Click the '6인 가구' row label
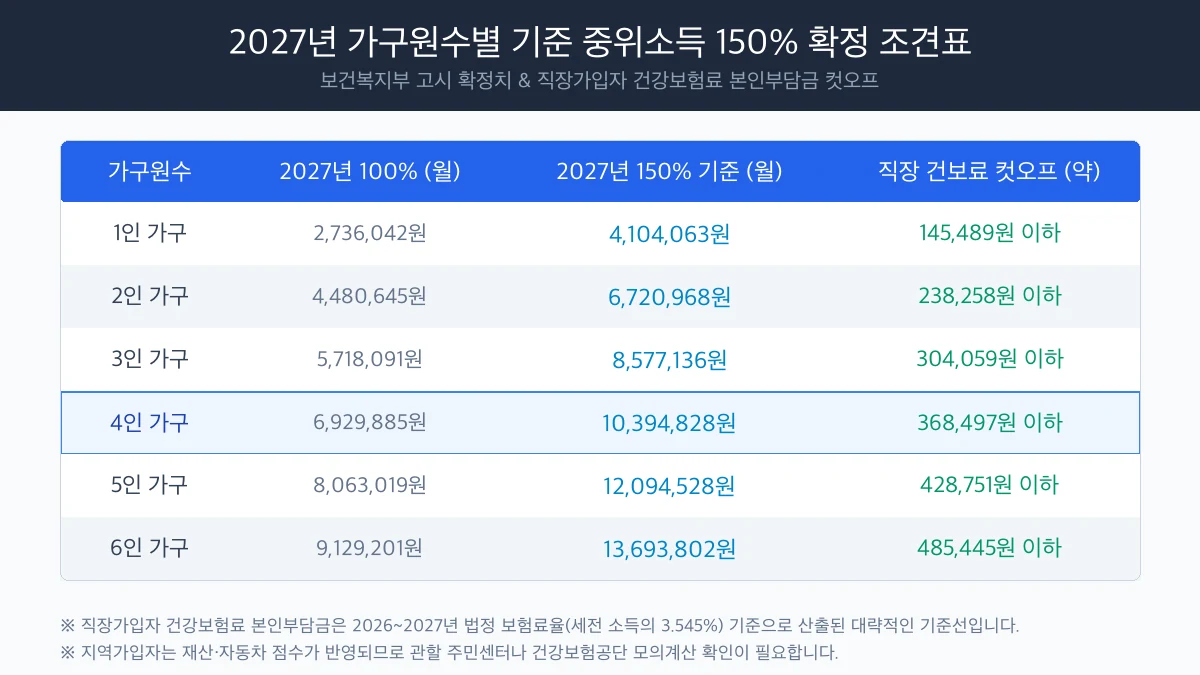 (150, 548)
